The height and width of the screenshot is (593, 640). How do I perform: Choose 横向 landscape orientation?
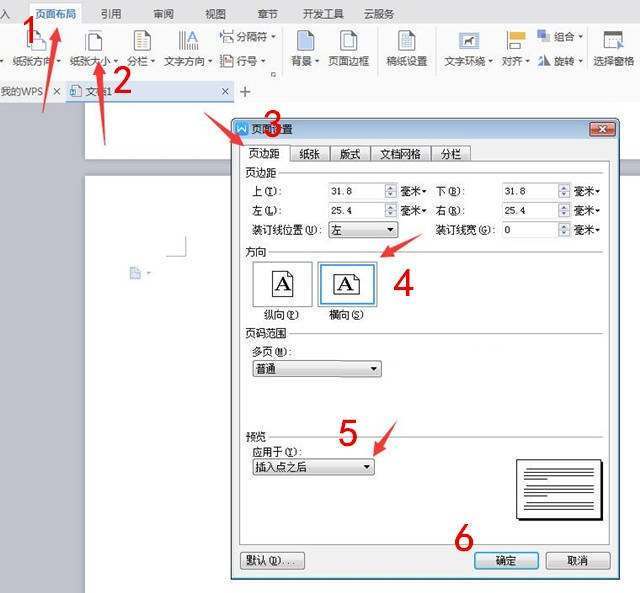pos(347,284)
